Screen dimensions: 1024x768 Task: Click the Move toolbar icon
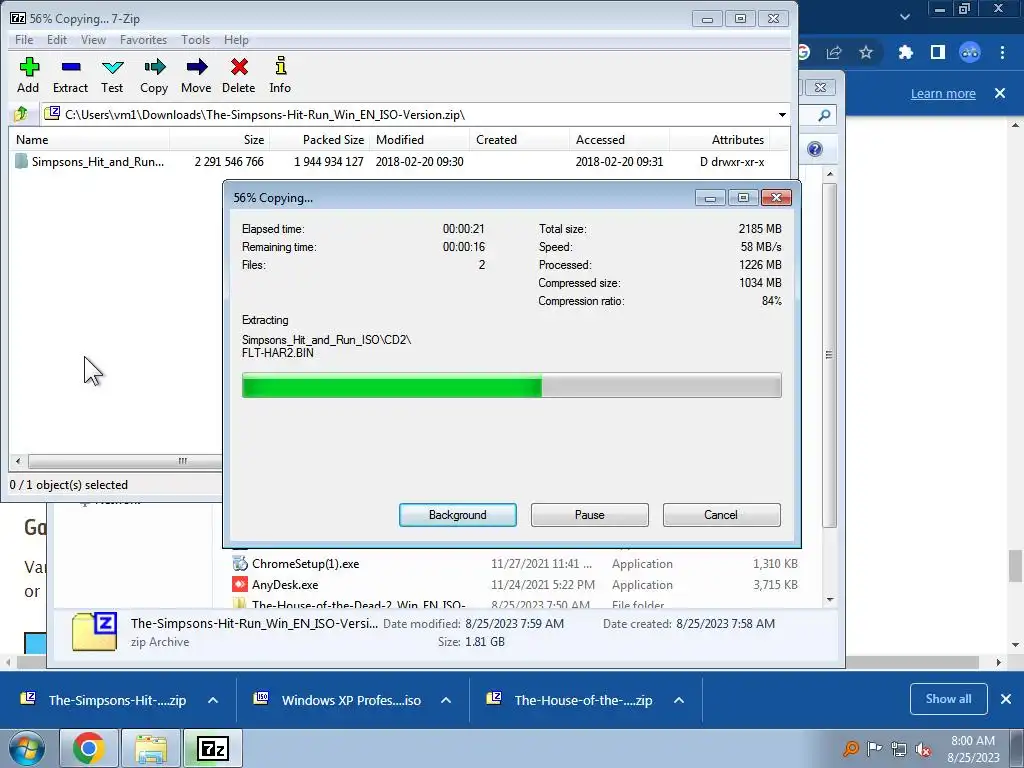(x=196, y=67)
